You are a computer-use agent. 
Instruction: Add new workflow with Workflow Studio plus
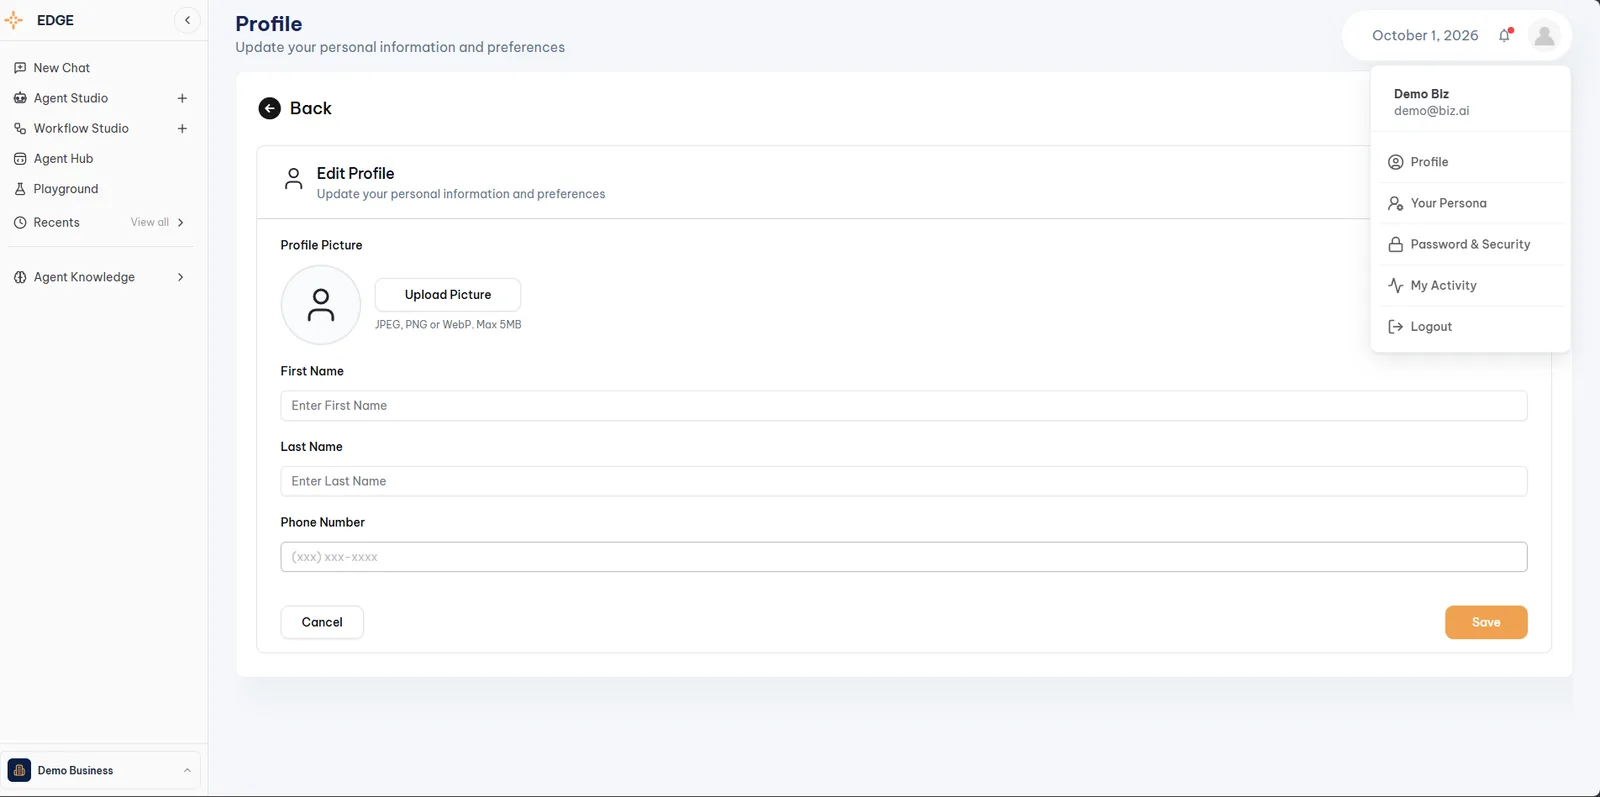point(182,128)
